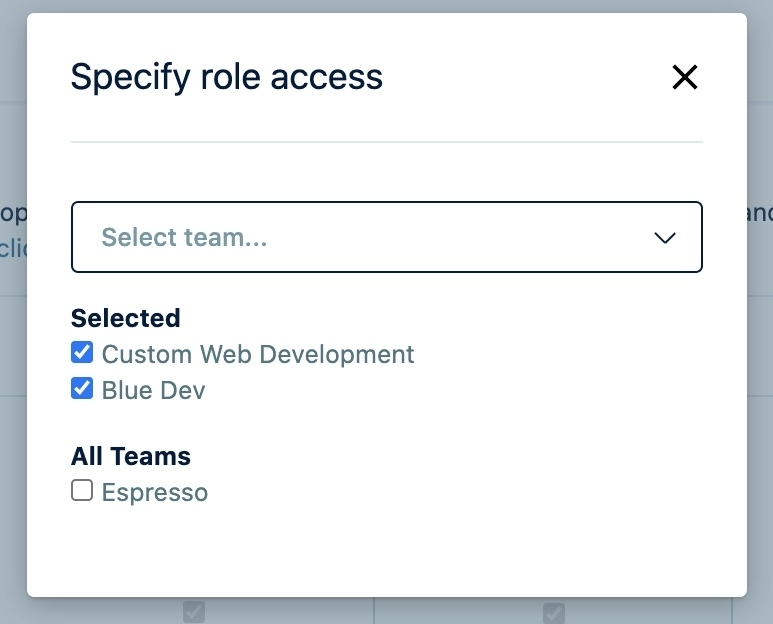The height and width of the screenshot is (624, 773).
Task: Click the Custom Web Development label
Action: (258, 354)
